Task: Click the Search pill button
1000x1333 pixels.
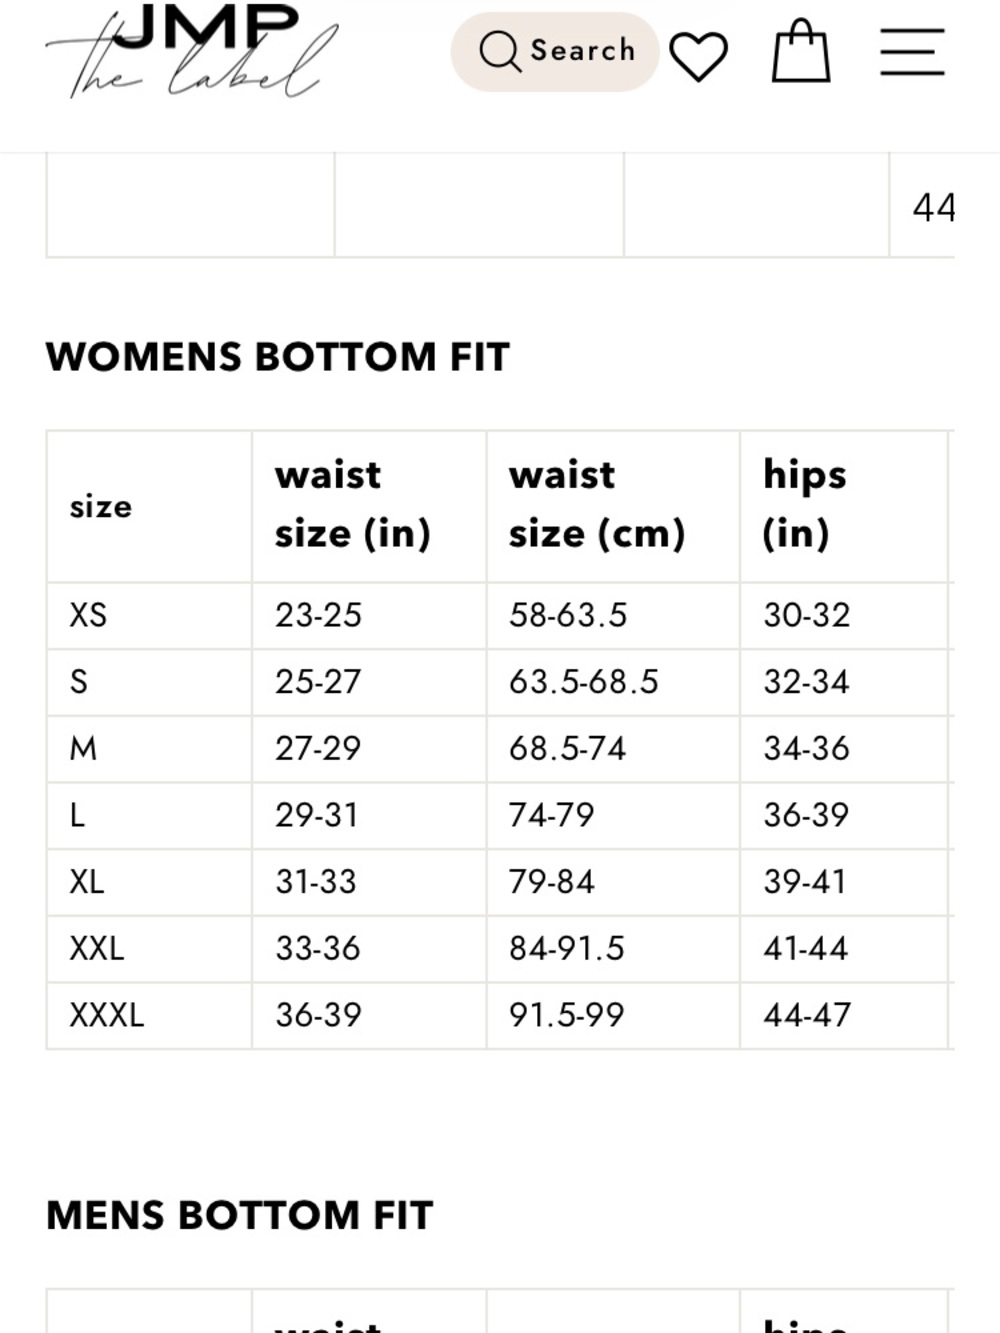Action: (x=555, y=52)
